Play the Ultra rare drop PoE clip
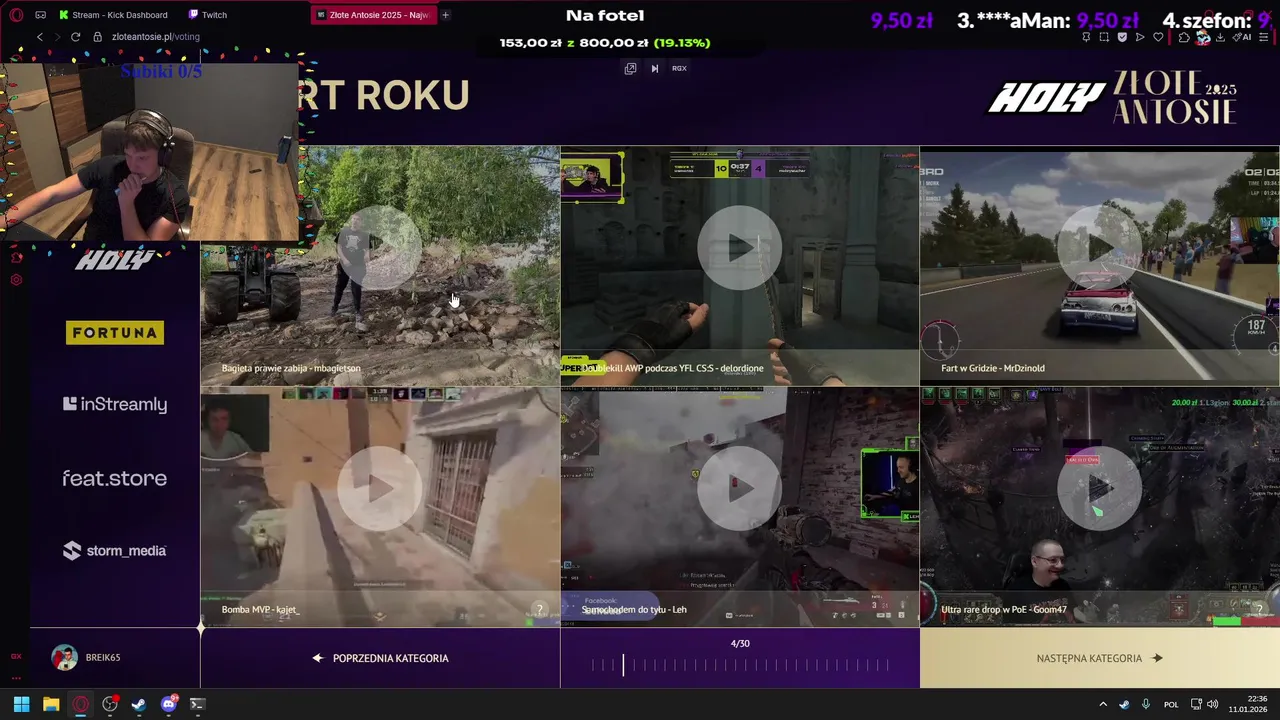Viewport: 1280px width, 720px height. 1100,488
